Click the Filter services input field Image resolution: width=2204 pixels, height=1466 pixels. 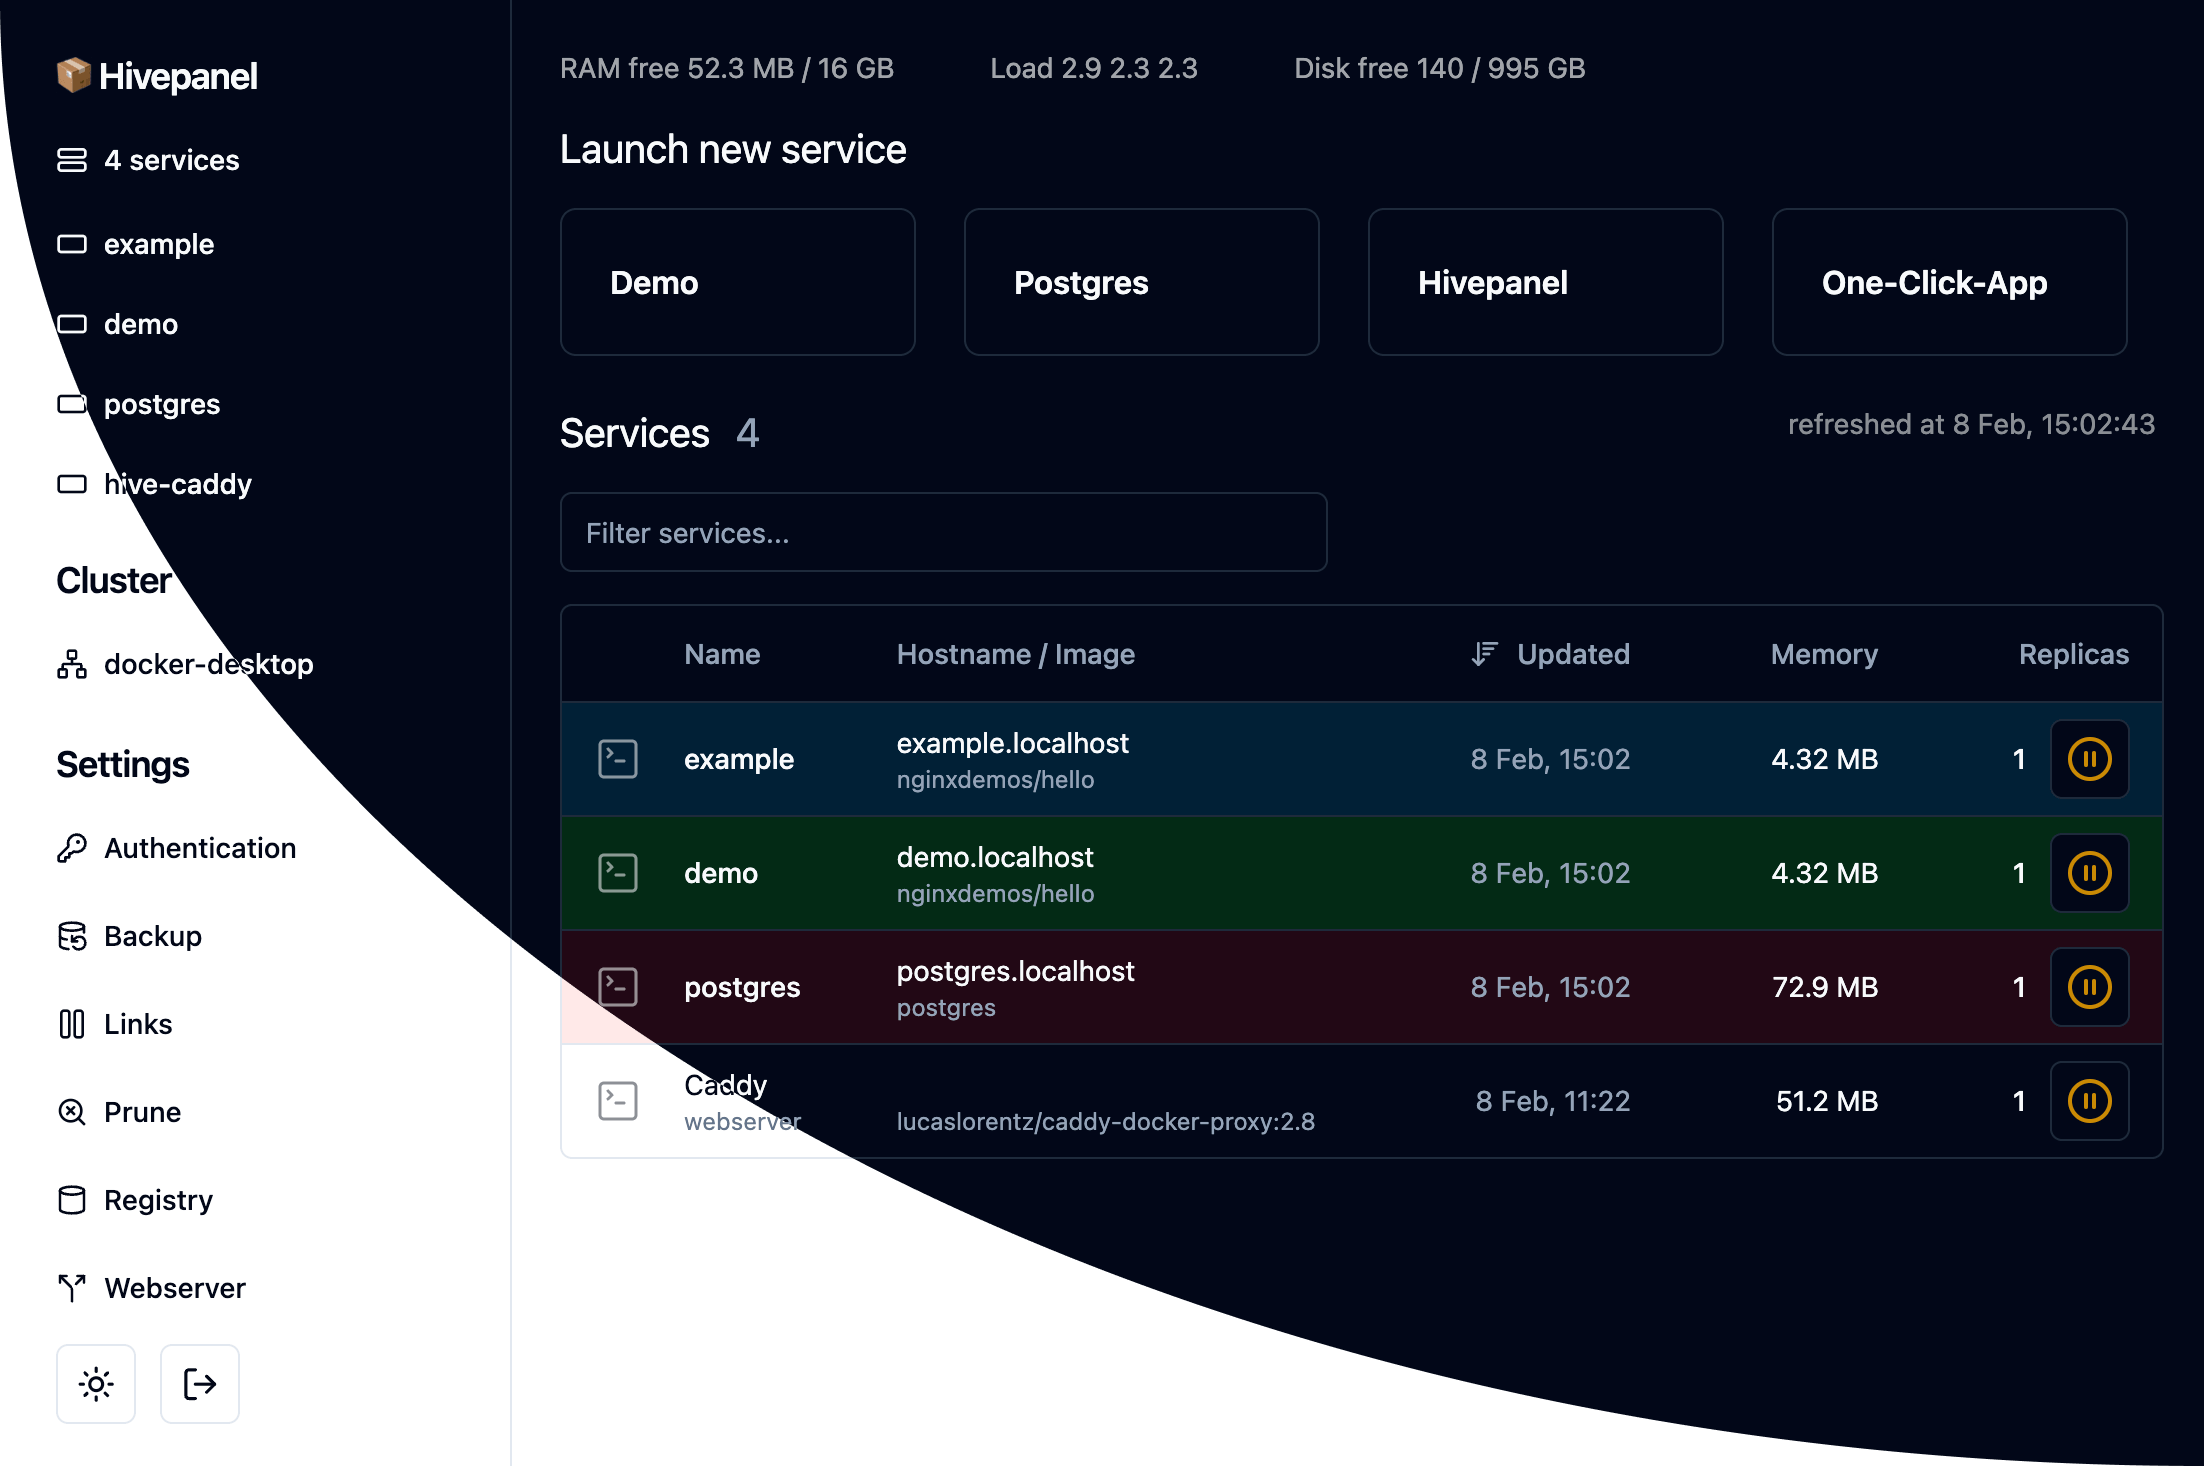(943, 532)
